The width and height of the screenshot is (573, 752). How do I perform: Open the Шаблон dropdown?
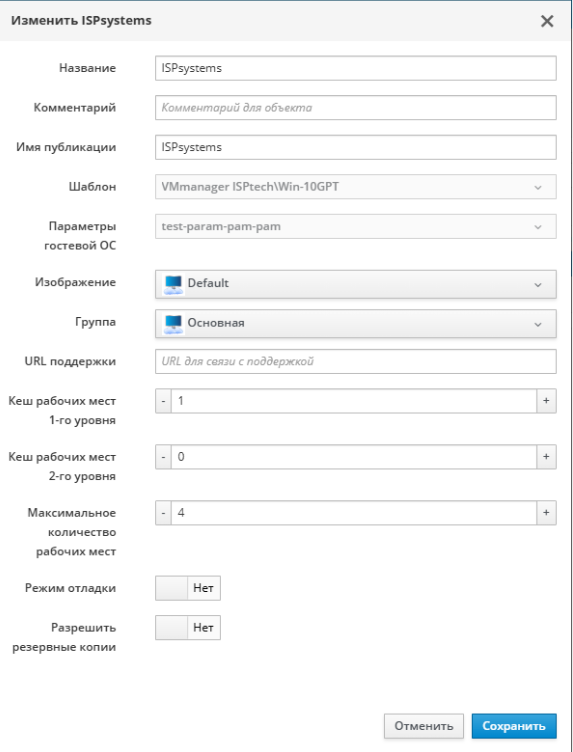pyautogui.click(x=356, y=187)
